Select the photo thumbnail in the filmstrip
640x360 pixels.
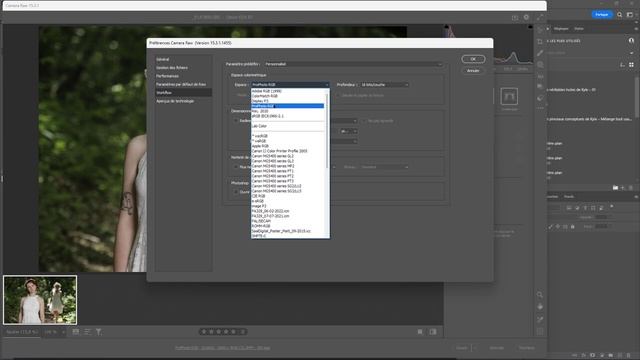point(40,300)
